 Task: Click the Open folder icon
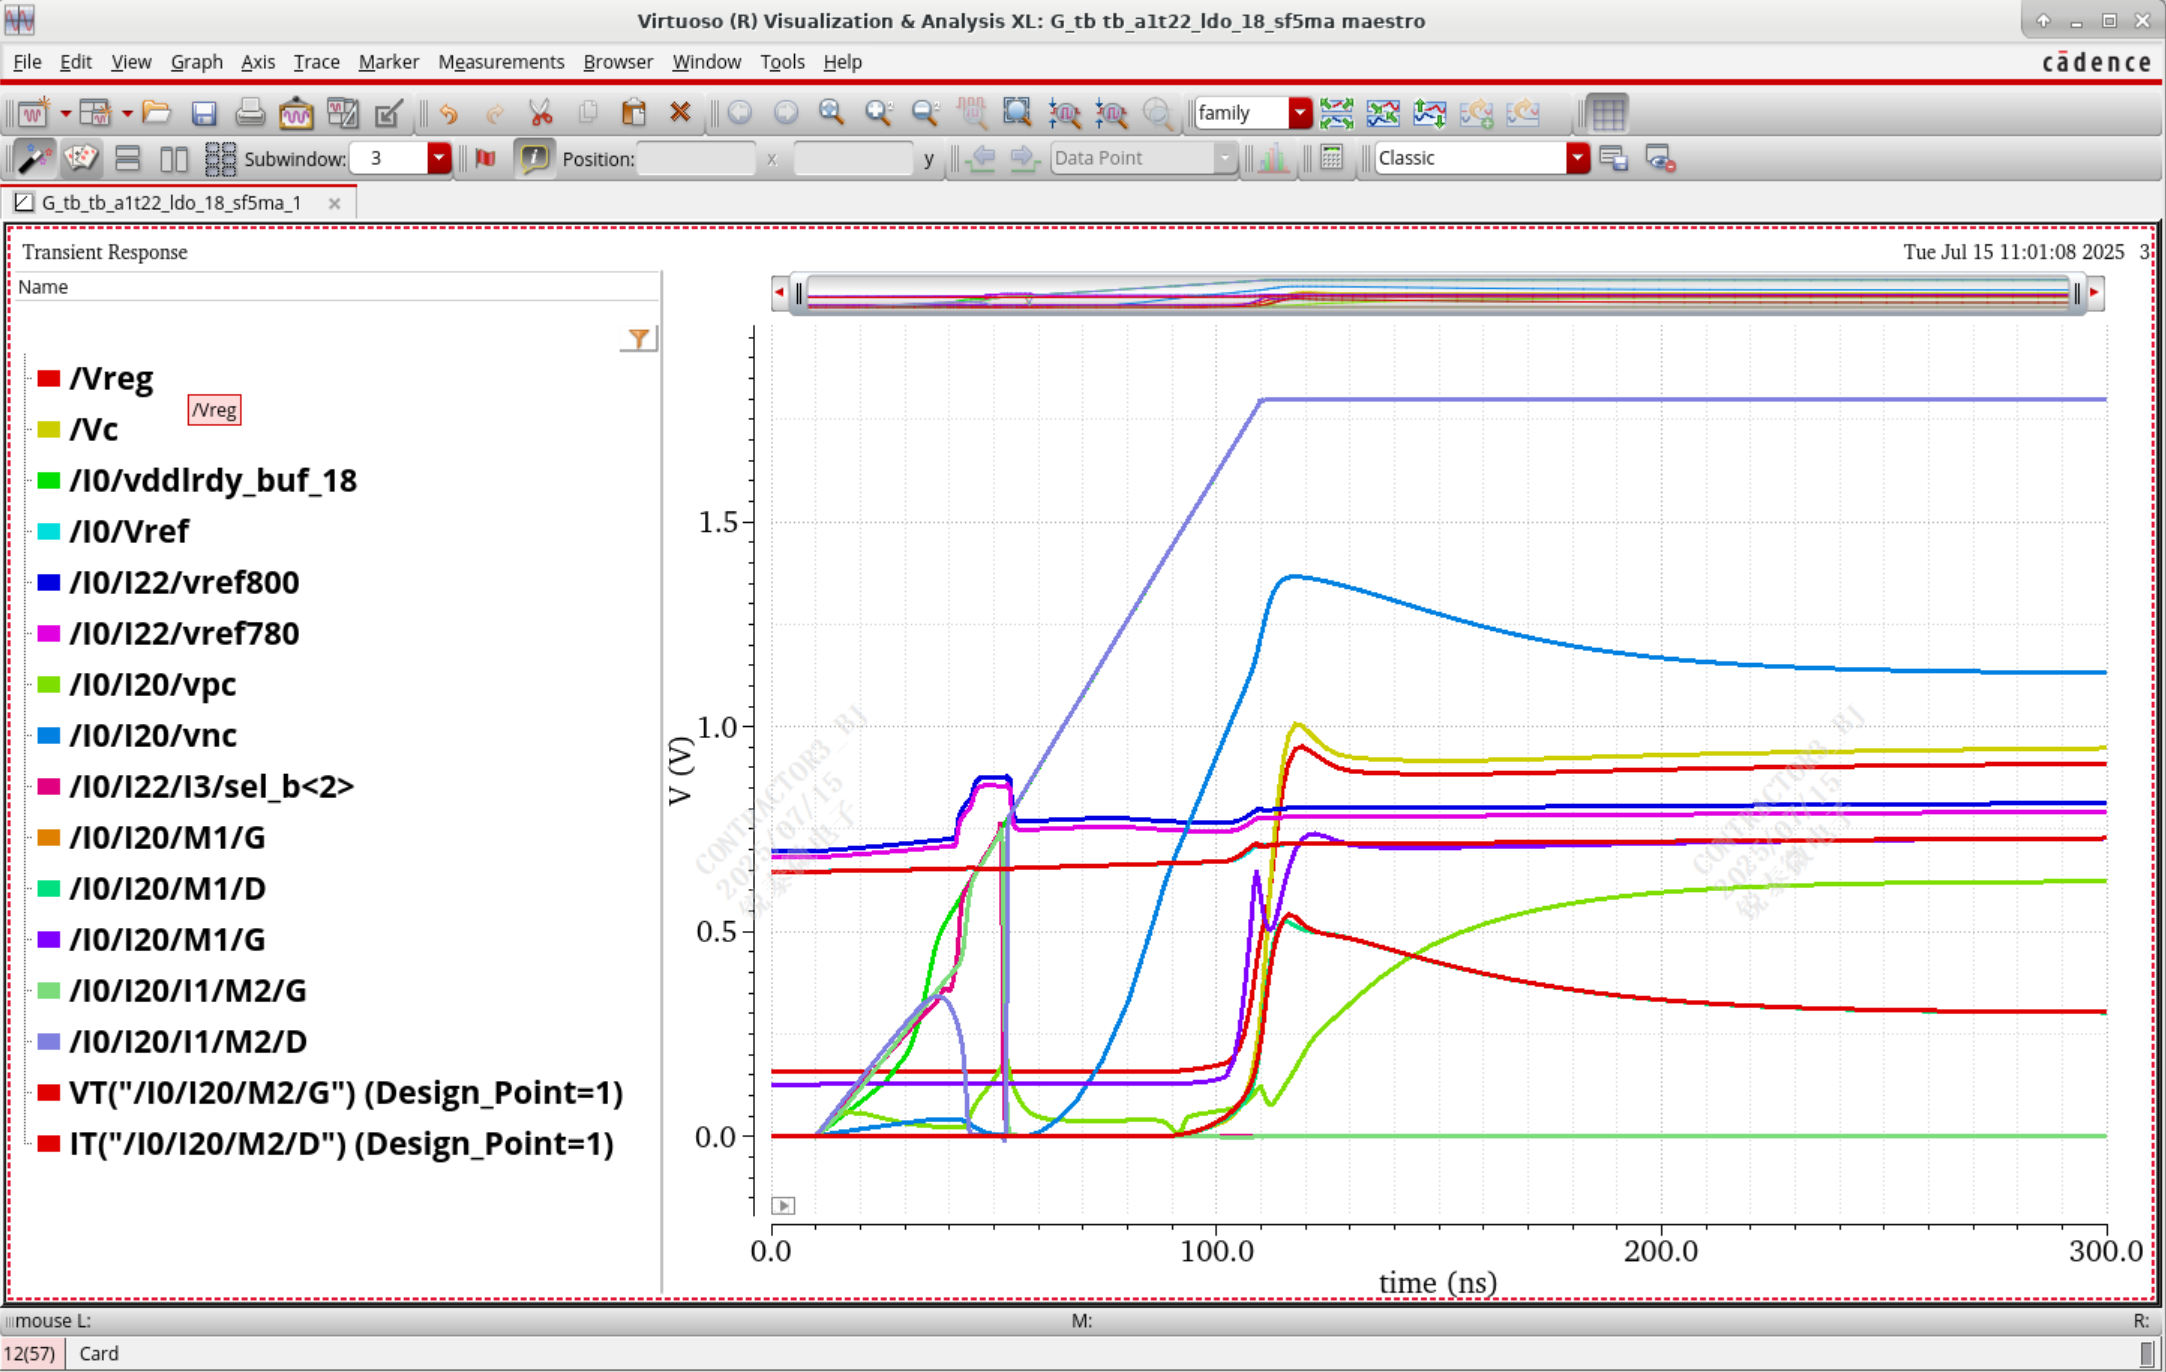[157, 113]
